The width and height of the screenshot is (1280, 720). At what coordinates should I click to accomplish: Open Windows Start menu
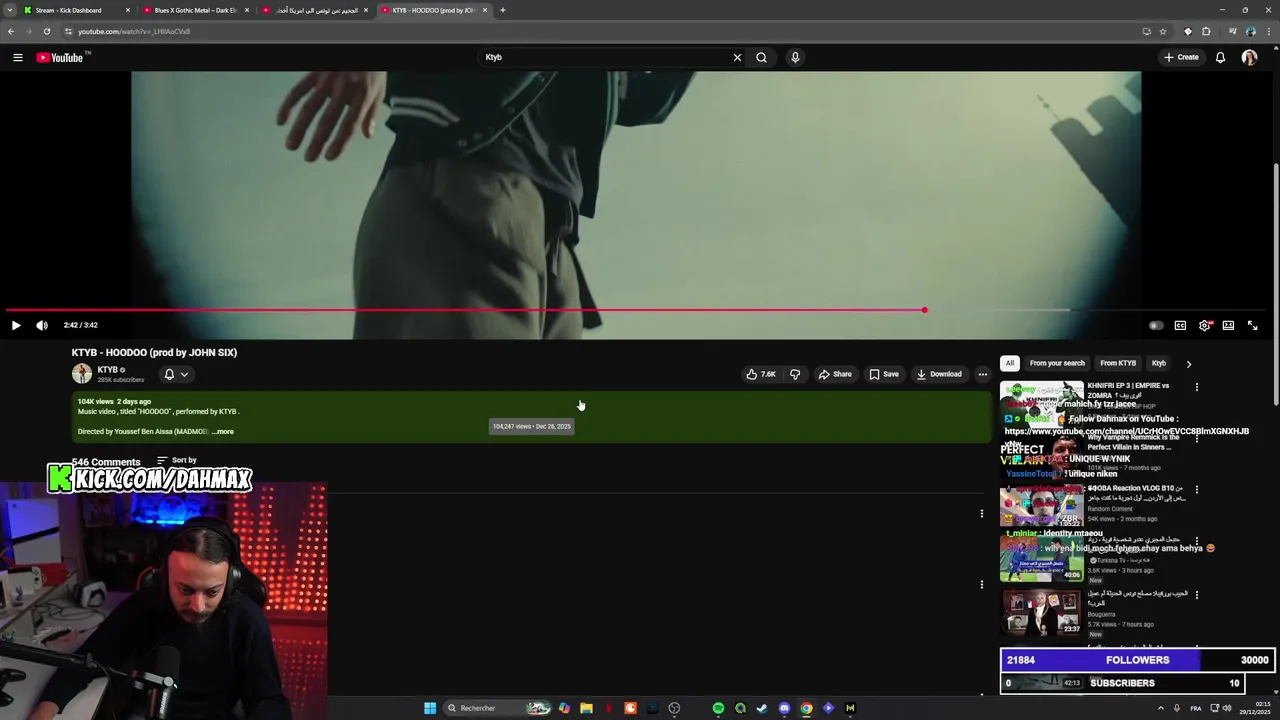[x=430, y=708]
